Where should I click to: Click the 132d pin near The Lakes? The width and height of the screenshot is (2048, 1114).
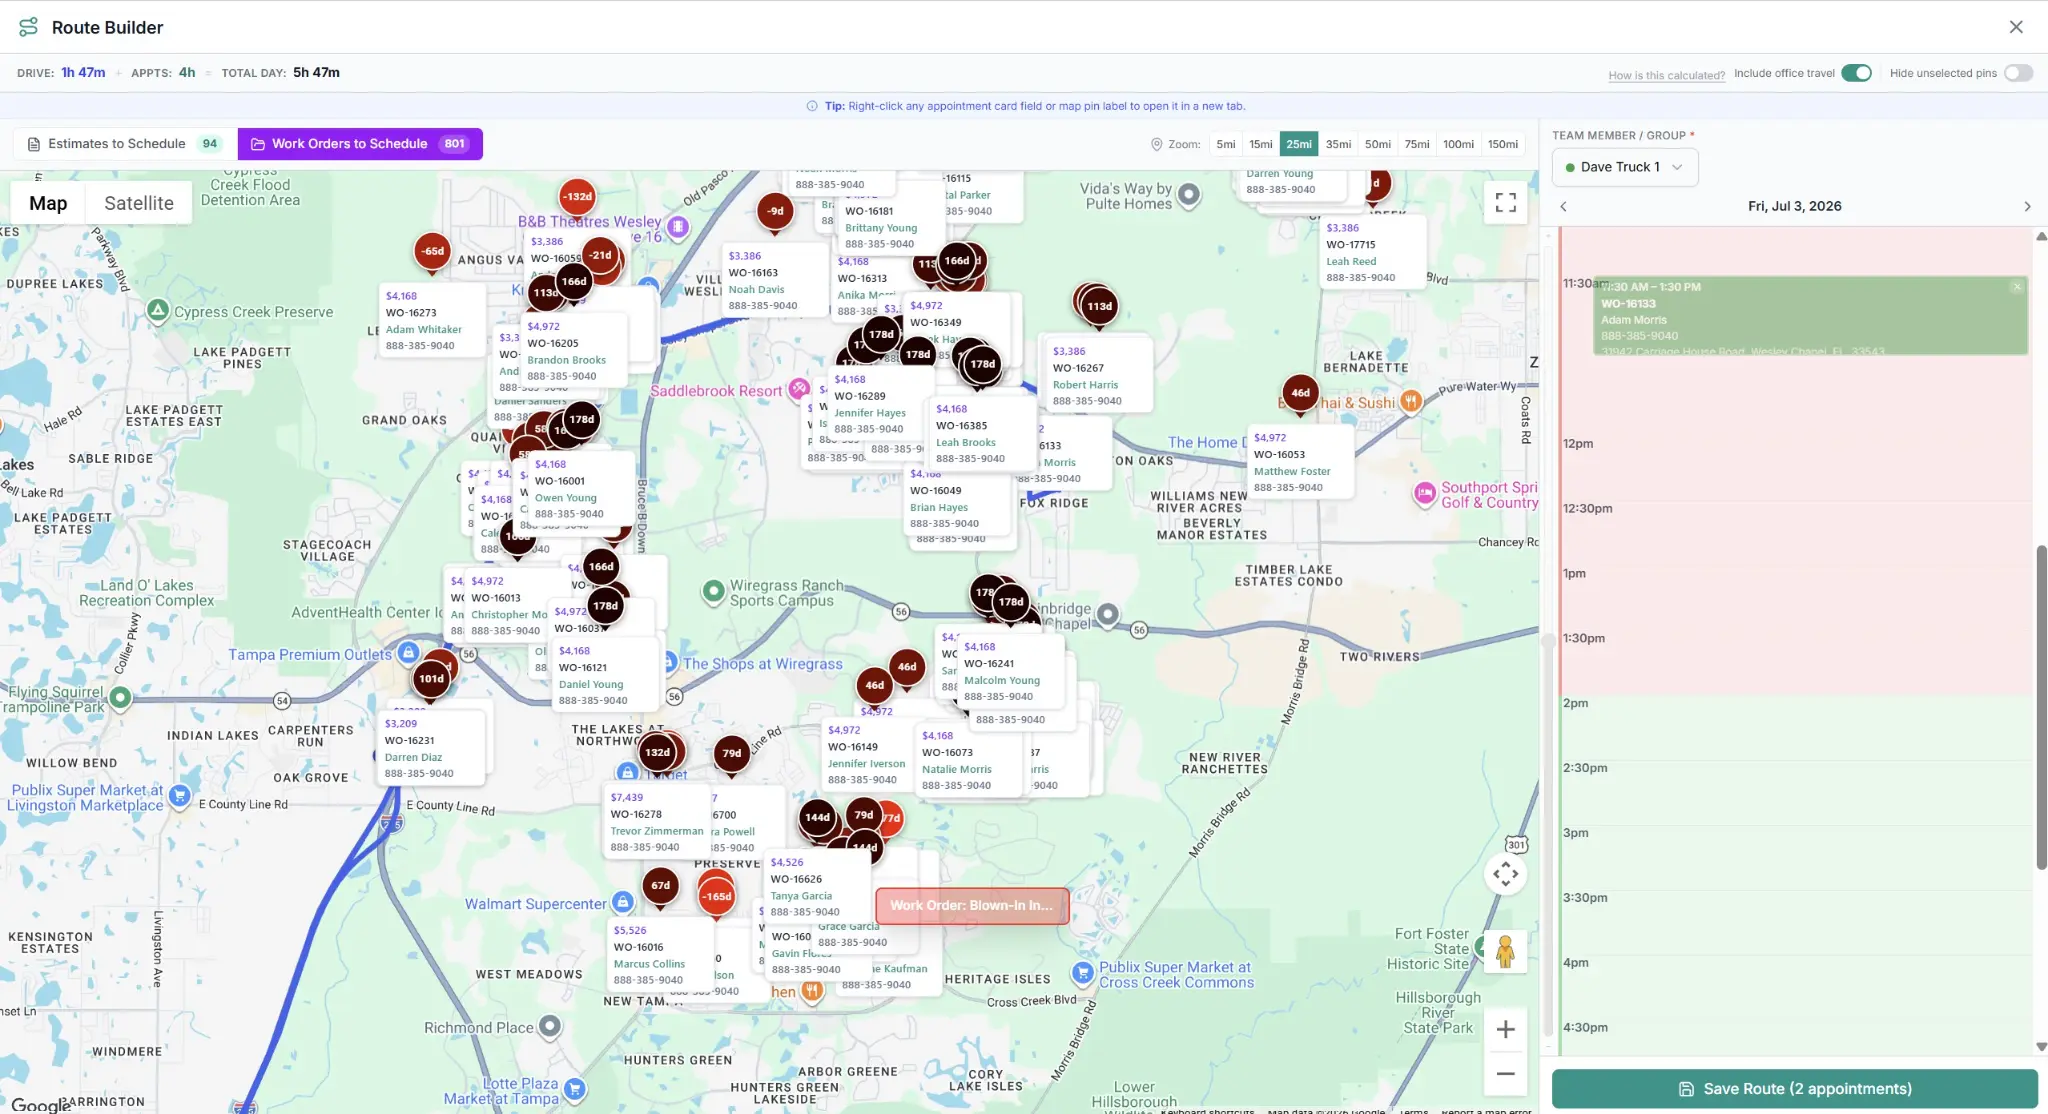(x=657, y=752)
